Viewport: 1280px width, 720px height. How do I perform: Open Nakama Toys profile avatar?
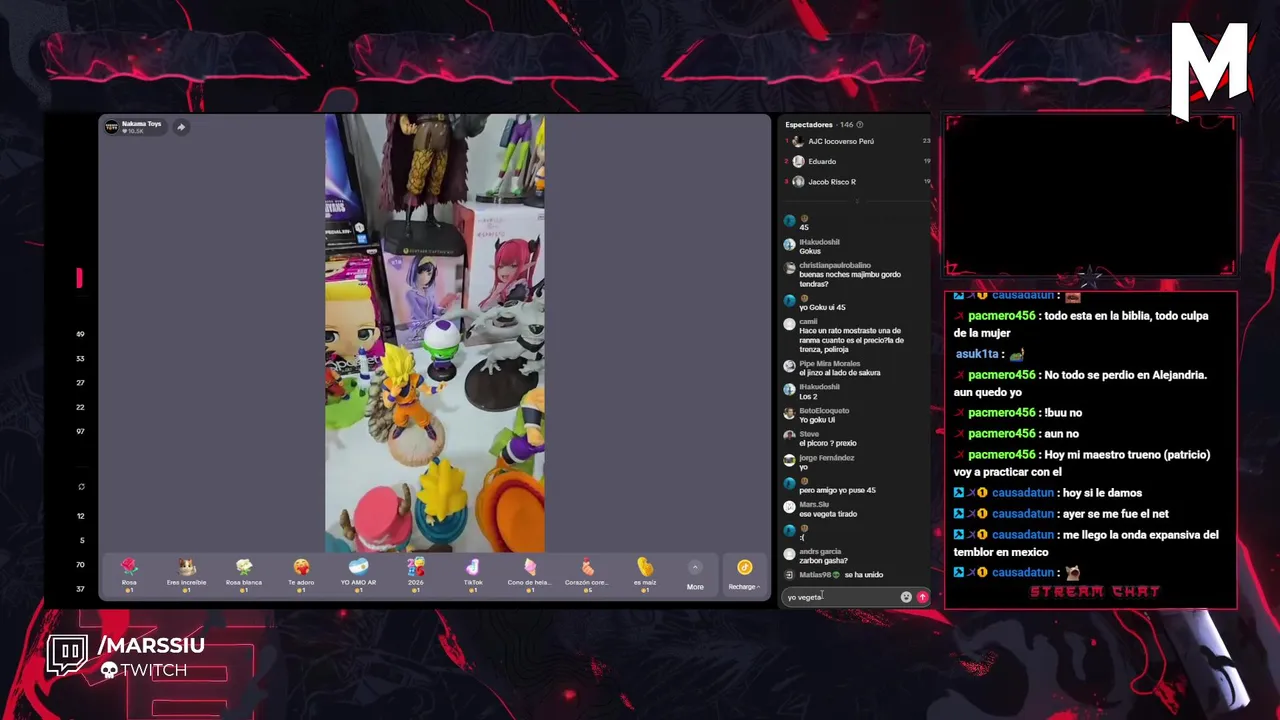112,127
